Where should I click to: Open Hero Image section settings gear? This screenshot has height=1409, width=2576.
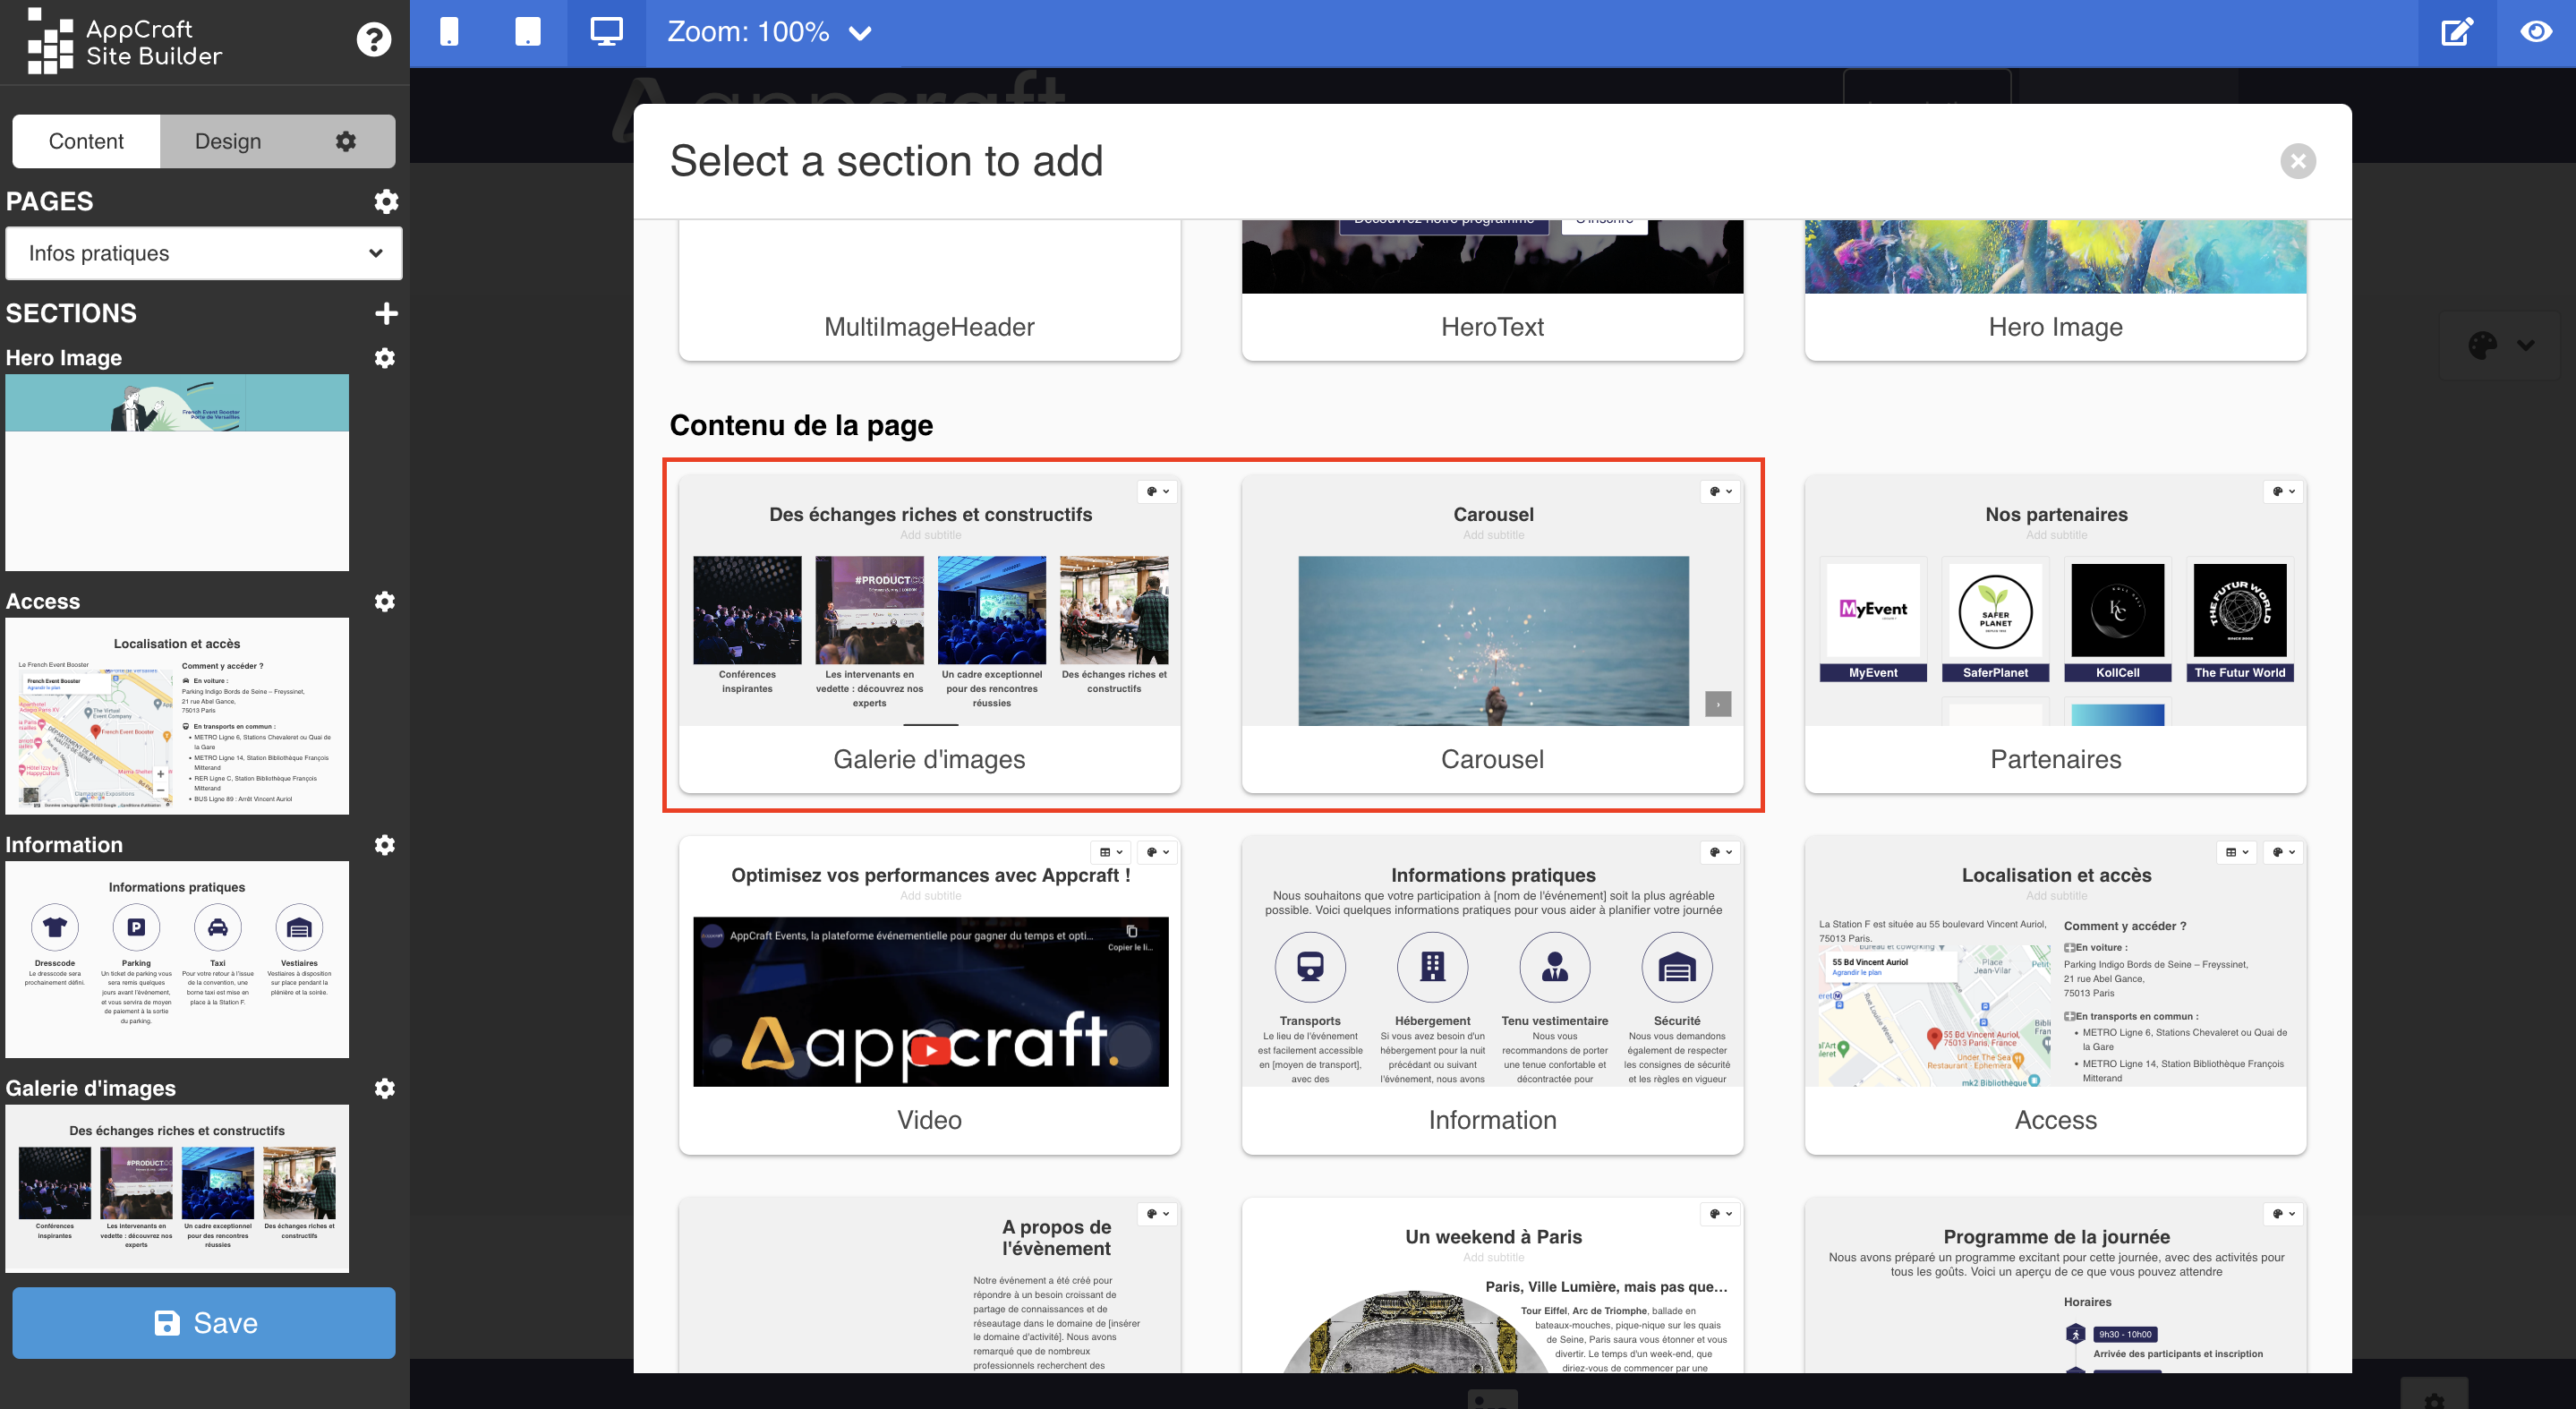coord(384,357)
